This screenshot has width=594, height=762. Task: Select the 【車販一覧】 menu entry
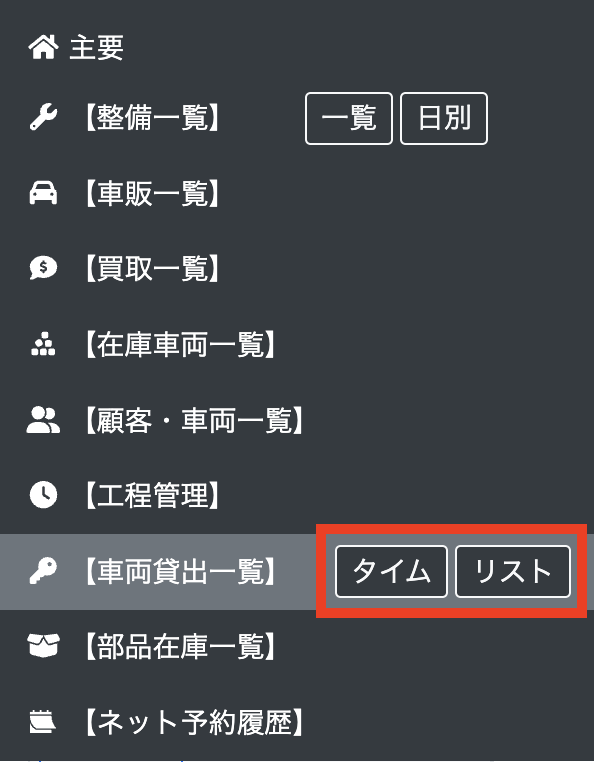(x=152, y=193)
